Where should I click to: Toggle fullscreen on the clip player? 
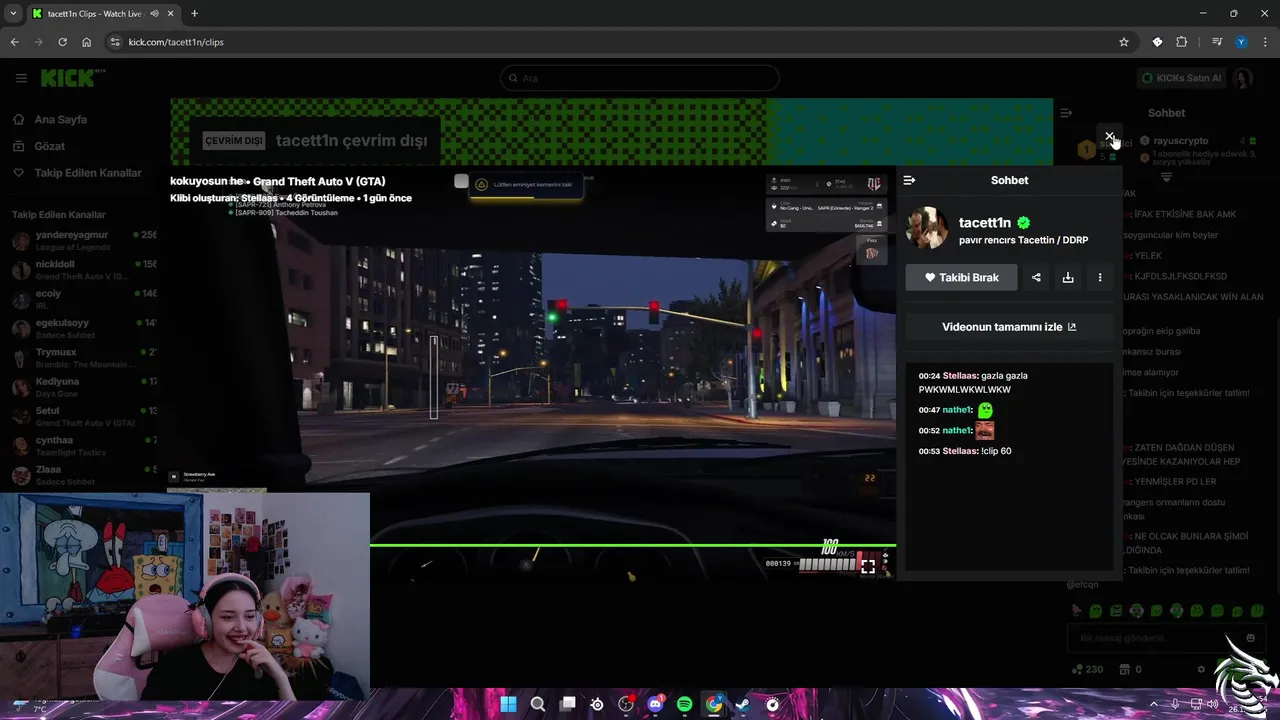coord(868,566)
